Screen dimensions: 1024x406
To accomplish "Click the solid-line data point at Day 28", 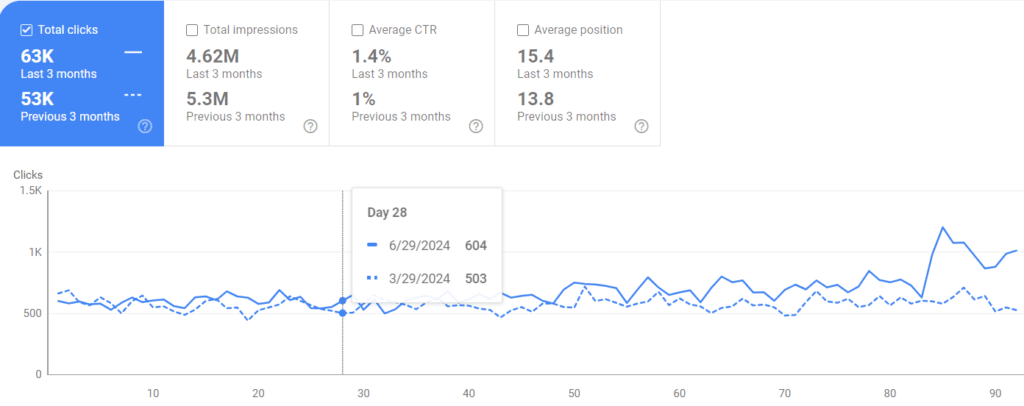I will tap(342, 301).
